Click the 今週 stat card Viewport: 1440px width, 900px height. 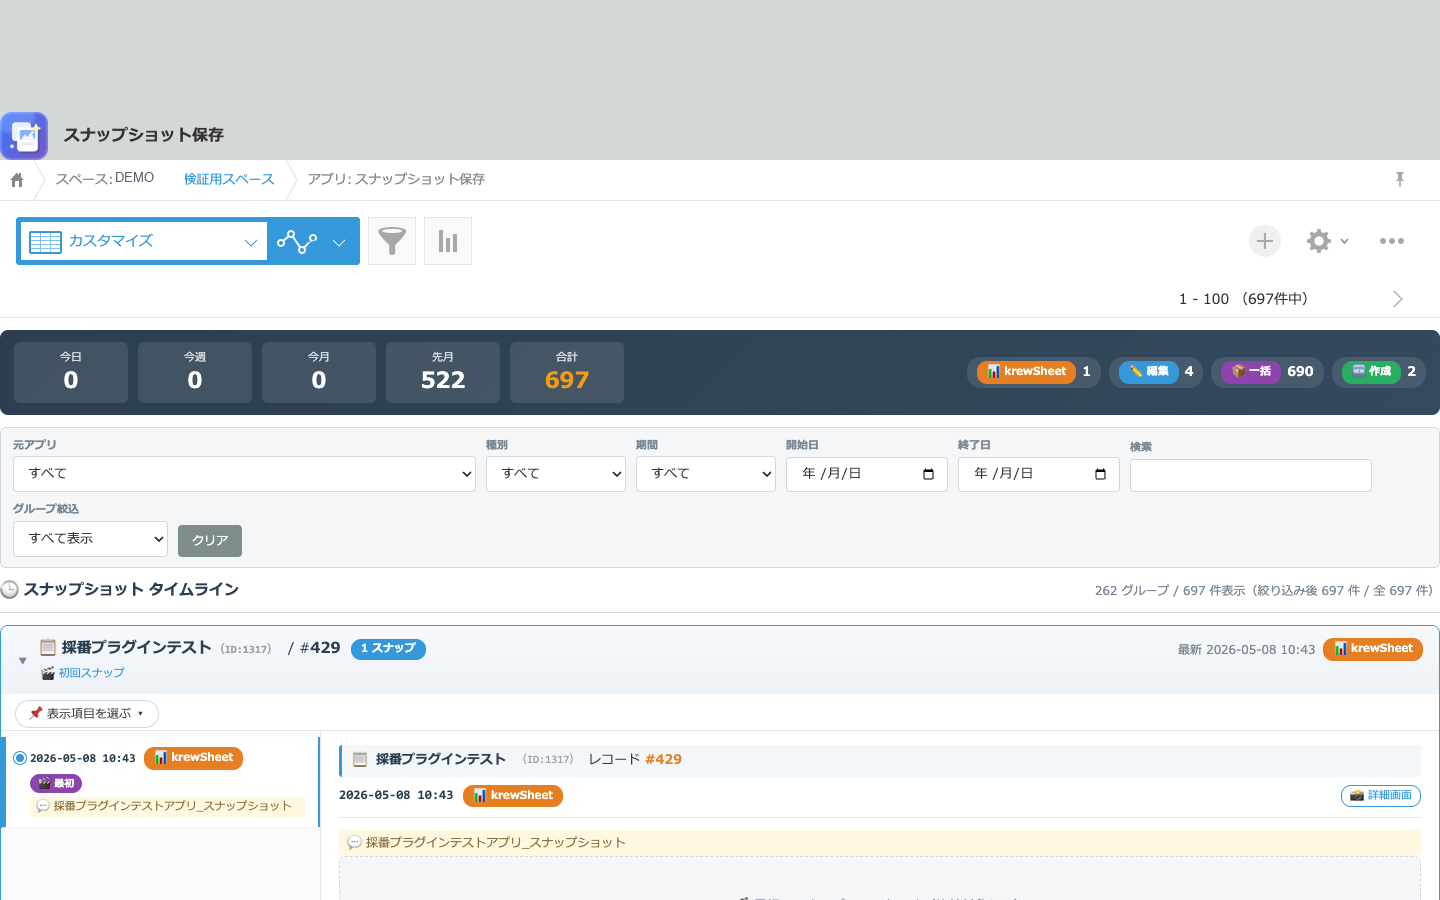(195, 372)
